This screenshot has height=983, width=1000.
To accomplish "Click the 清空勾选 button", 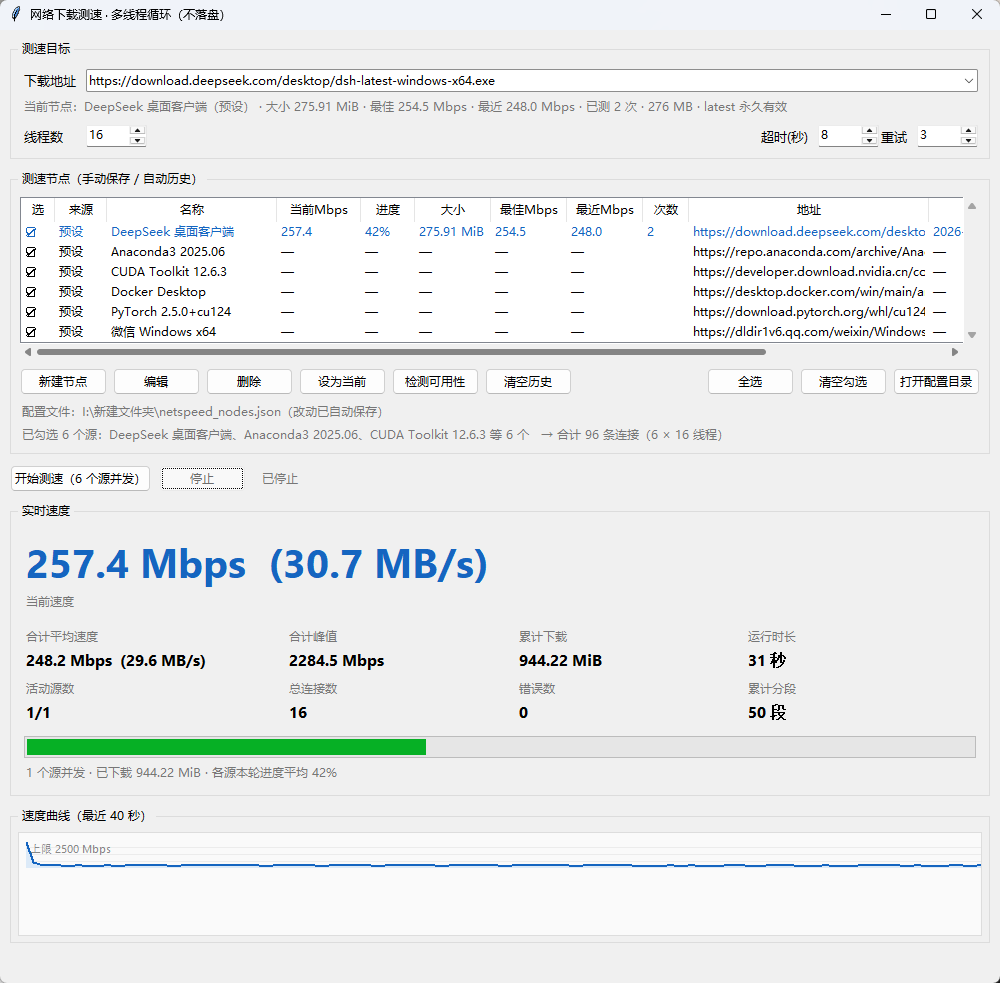I will coord(843,381).
